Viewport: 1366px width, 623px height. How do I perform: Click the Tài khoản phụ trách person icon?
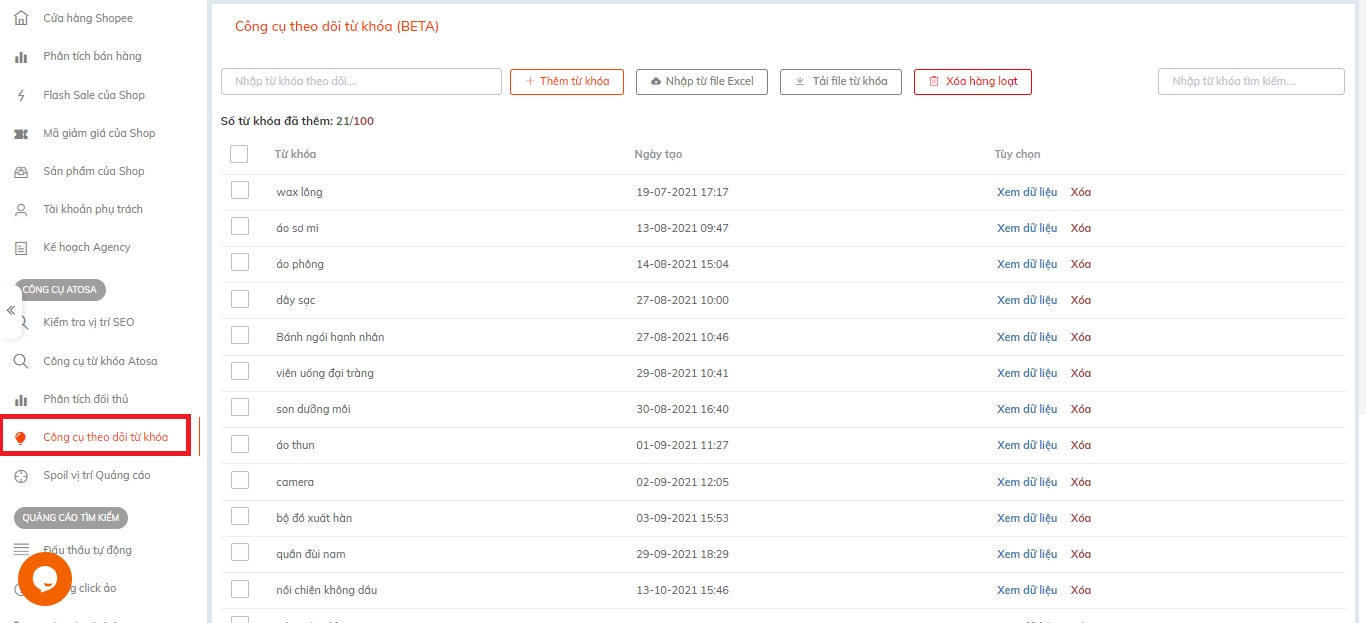pos(21,209)
